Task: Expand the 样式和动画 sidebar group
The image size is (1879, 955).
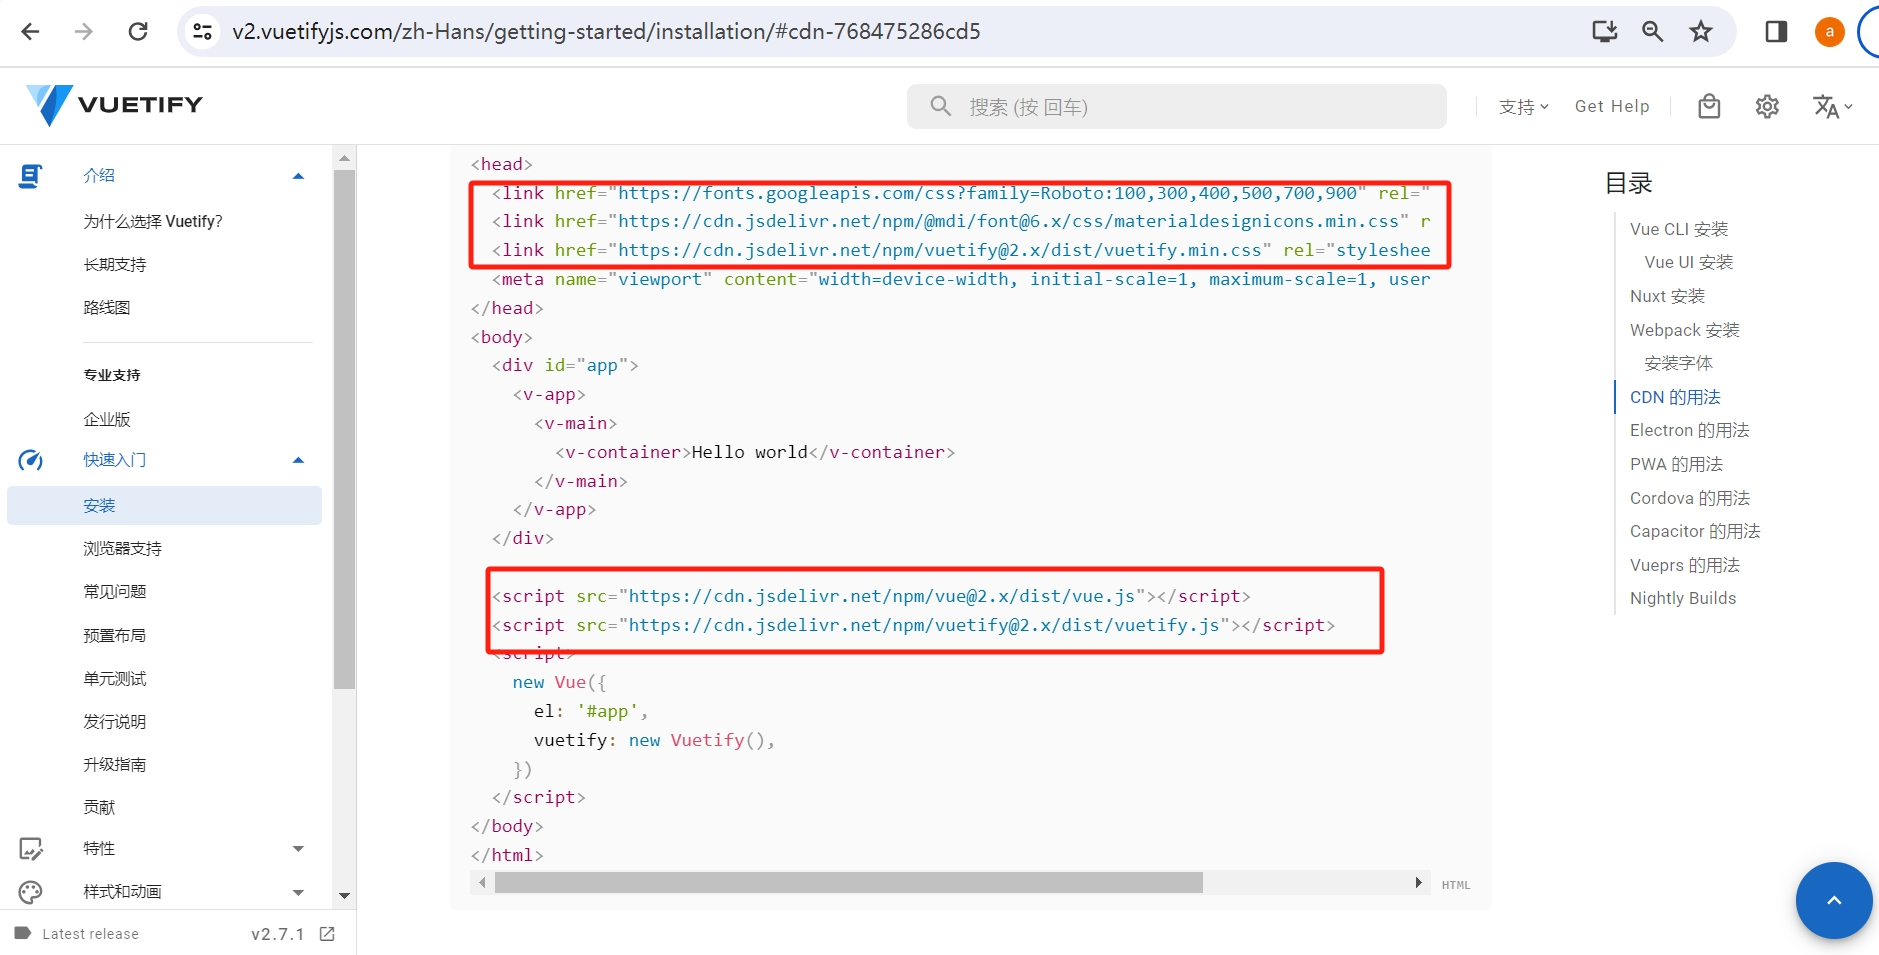Action: (x=298, y=892)
